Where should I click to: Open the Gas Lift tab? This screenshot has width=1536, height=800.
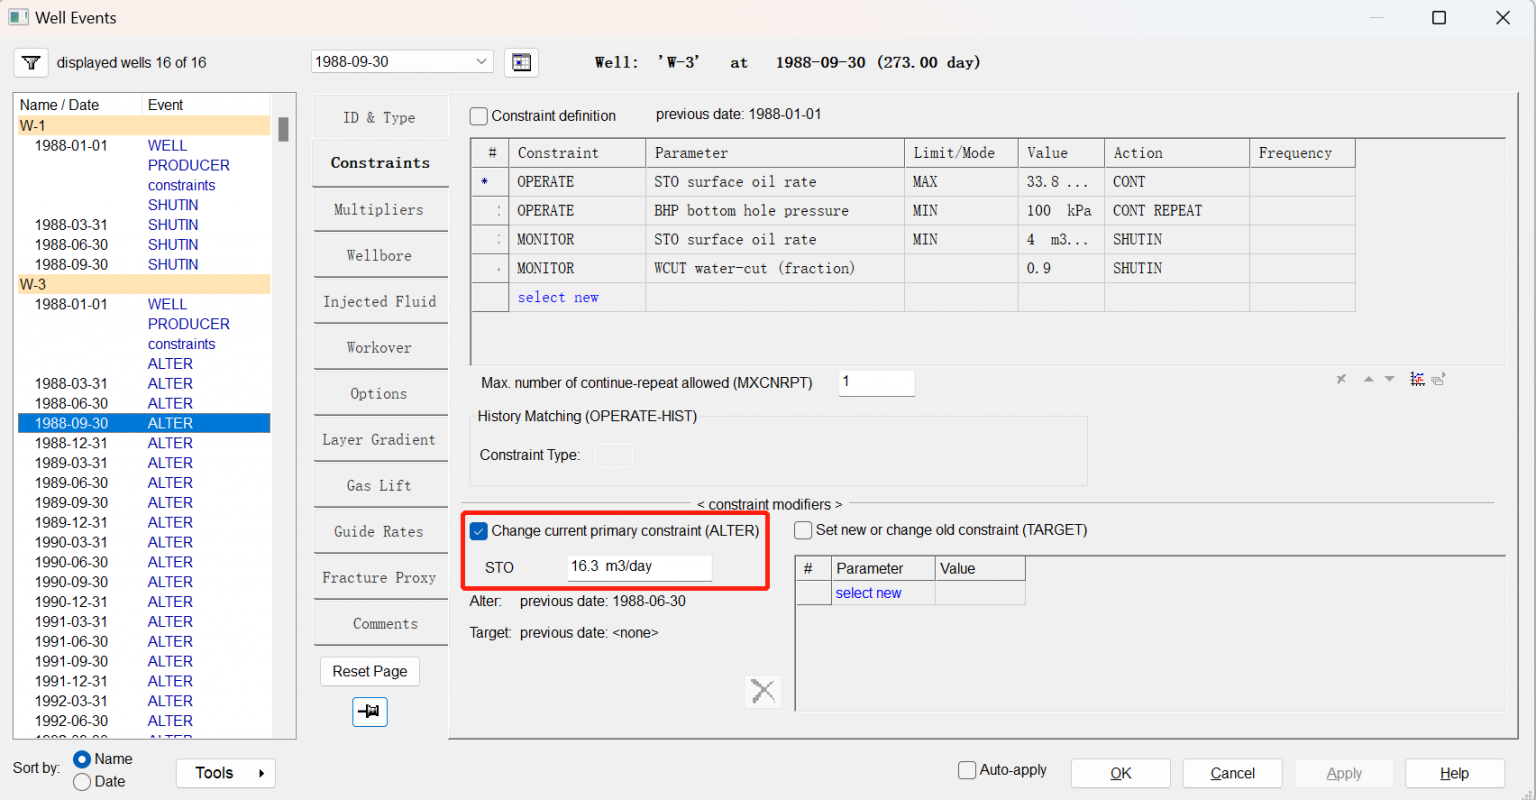(x=379, y=486)
